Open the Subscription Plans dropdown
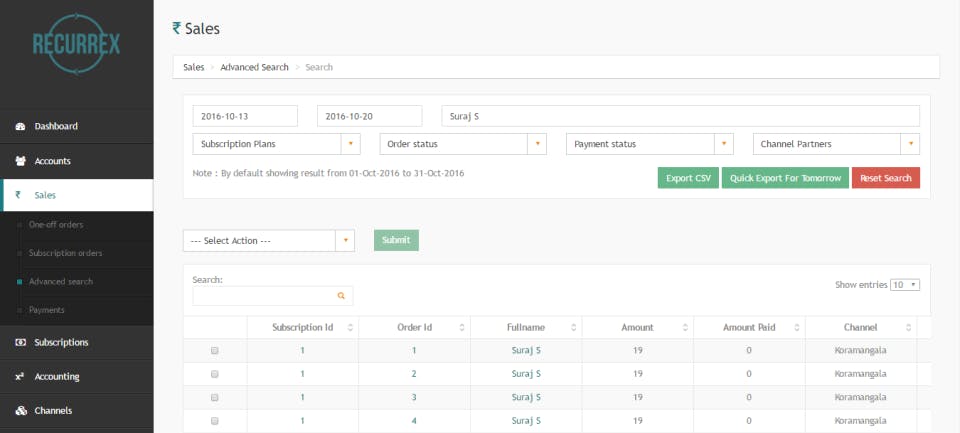This screenshot has height=433, width=960. [x=276, y=144]
